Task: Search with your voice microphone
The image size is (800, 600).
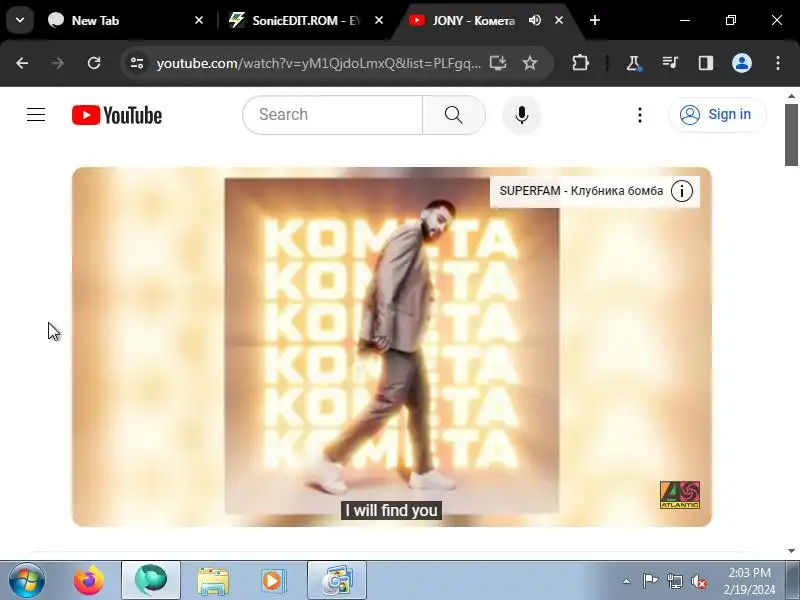Action: [x=521, y=115]
